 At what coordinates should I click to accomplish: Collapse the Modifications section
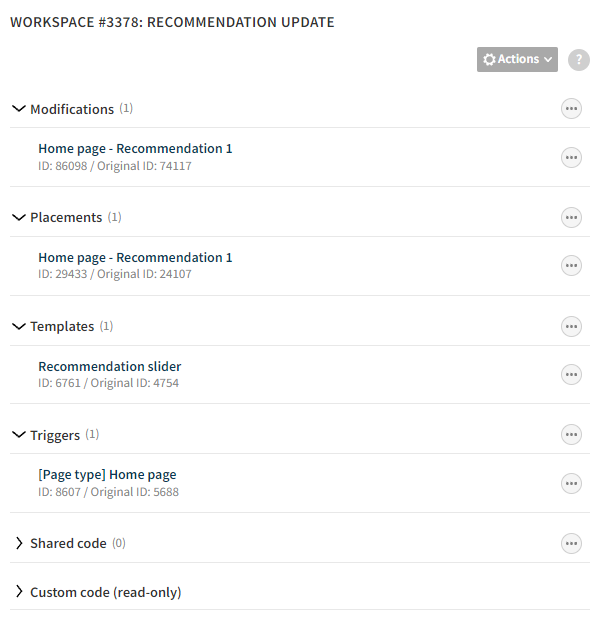tap(19, 109)
